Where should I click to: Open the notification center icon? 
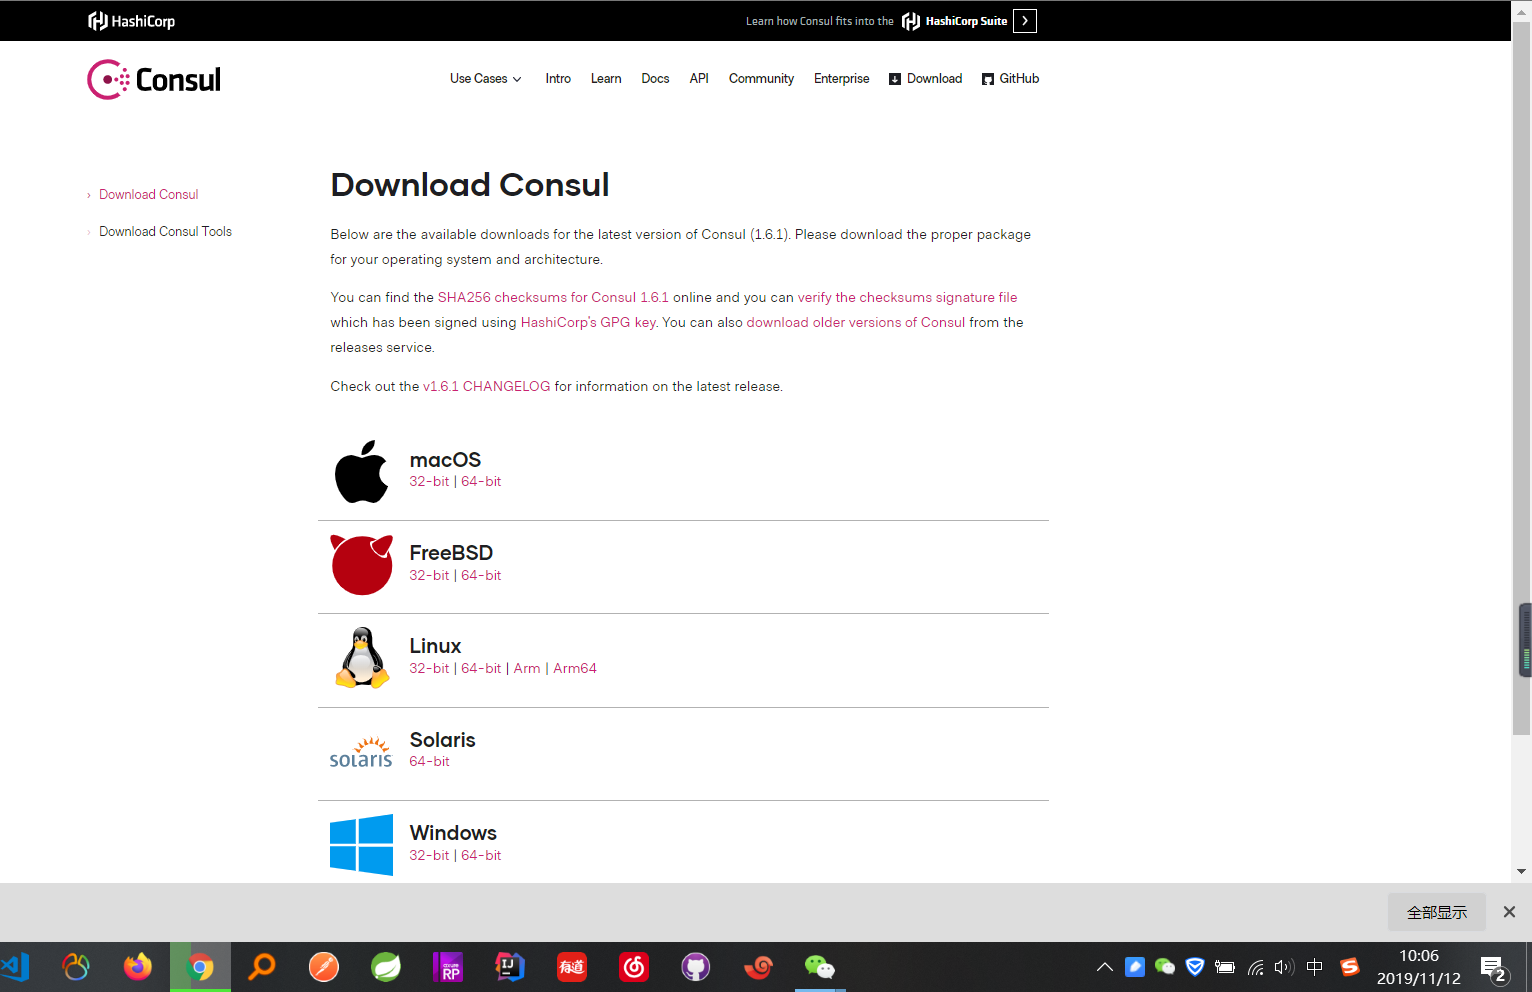[x=1494, y=968]
